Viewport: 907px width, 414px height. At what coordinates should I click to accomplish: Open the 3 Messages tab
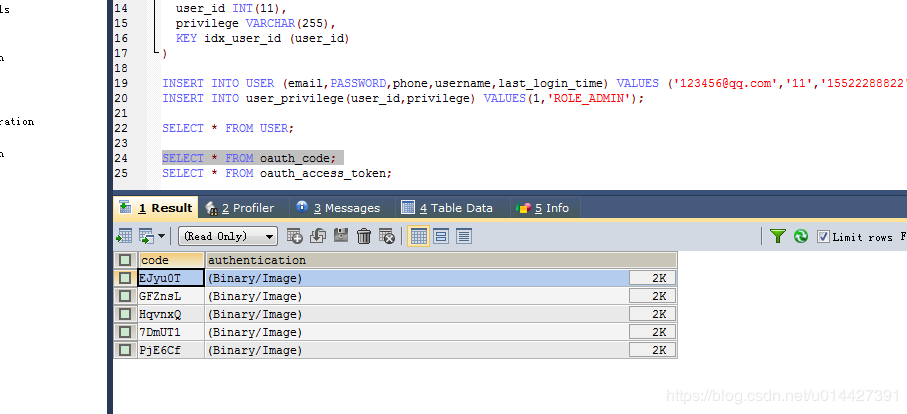(339, 208)
